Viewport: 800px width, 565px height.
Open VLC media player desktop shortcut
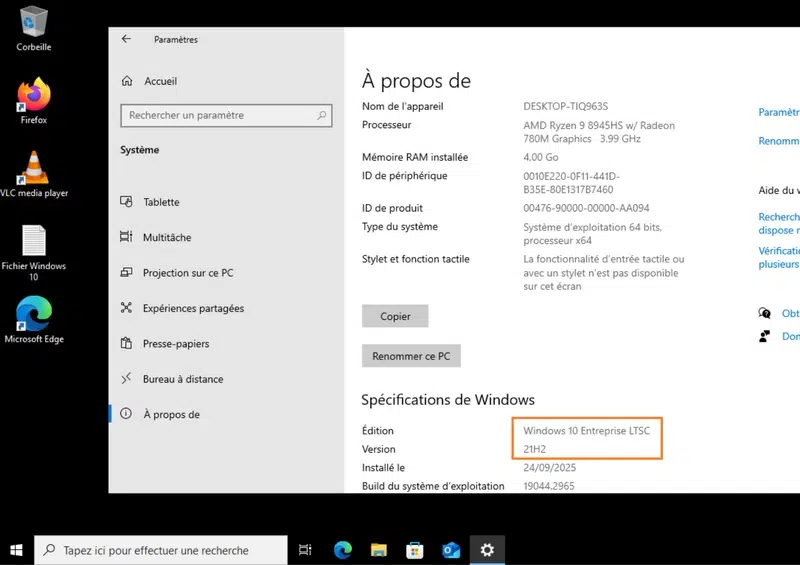[x=34, y=174]
